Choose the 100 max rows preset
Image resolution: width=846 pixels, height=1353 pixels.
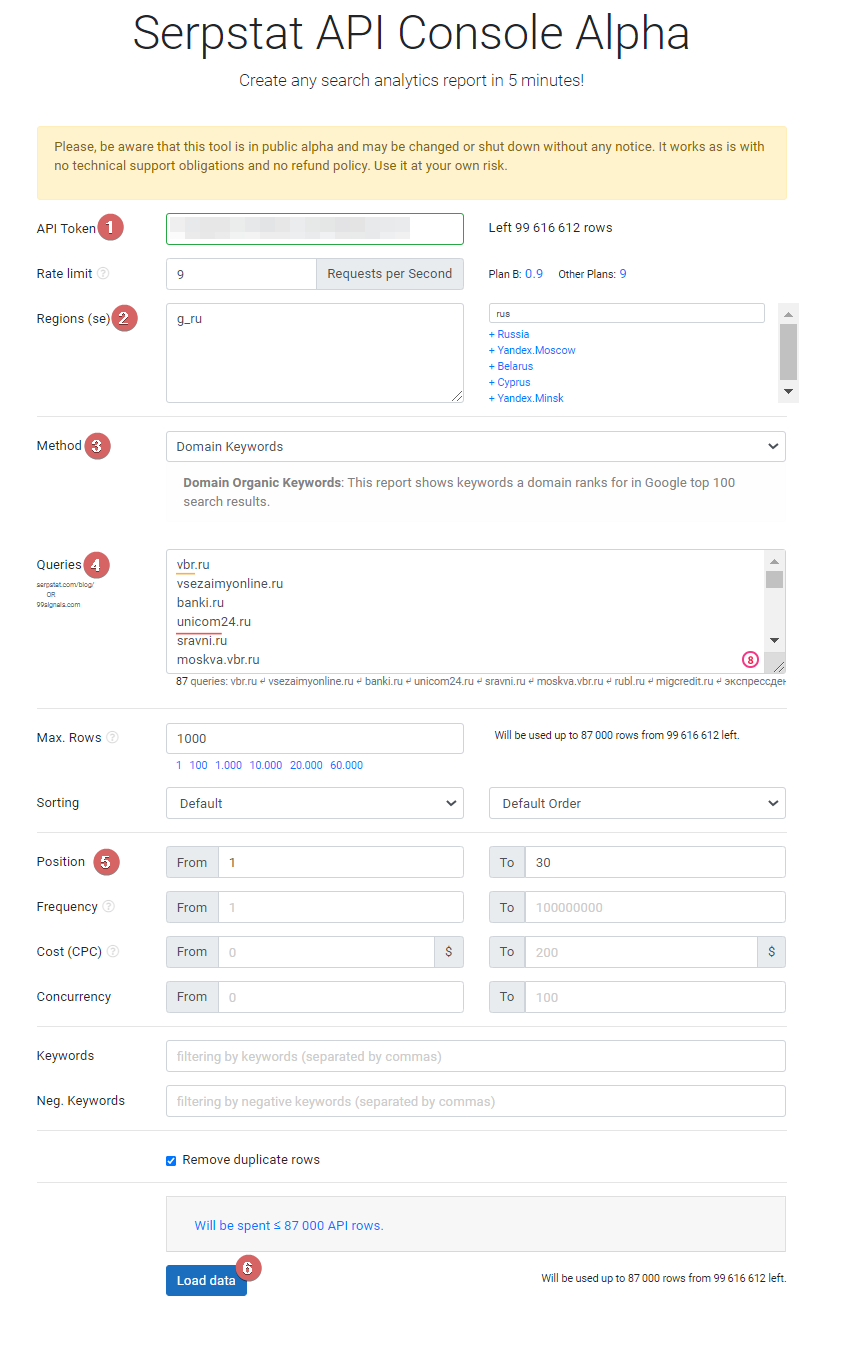tap(198, 765)
